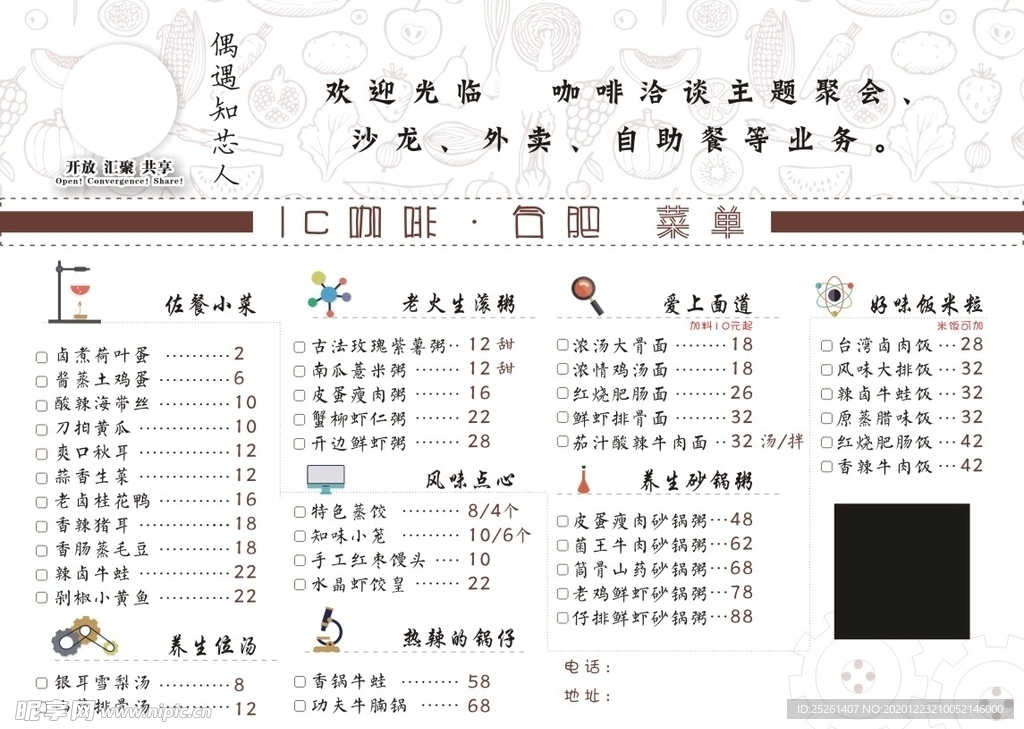Click the 热辣的锅仔 section heading
The height and width of the screenshot is (729, 1024).
coord(459,638)
